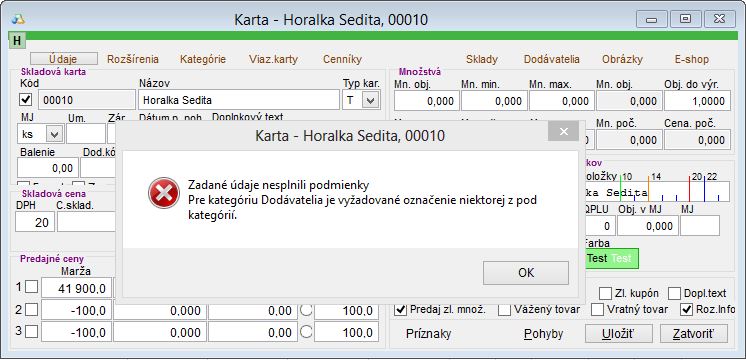Toggle the price row 1 checkbox

pos(31,287)
